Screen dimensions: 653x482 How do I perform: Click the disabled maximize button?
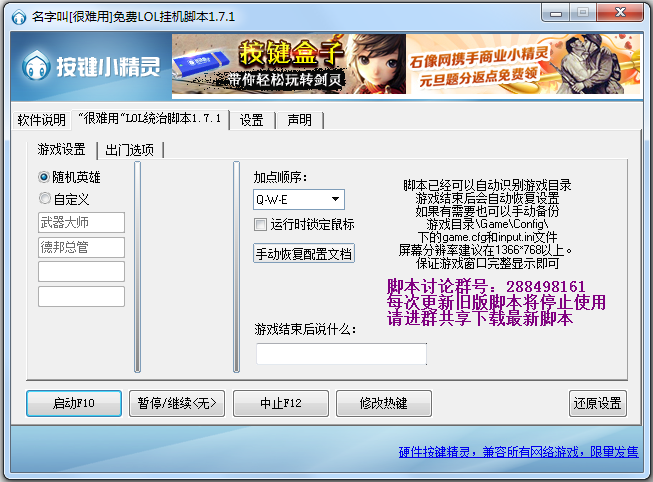coord(583,13)
